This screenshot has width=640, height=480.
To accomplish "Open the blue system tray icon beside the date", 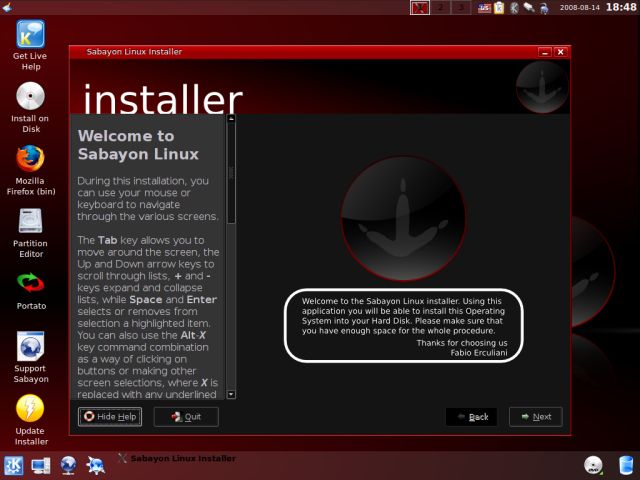I will (x=544, y=8).
